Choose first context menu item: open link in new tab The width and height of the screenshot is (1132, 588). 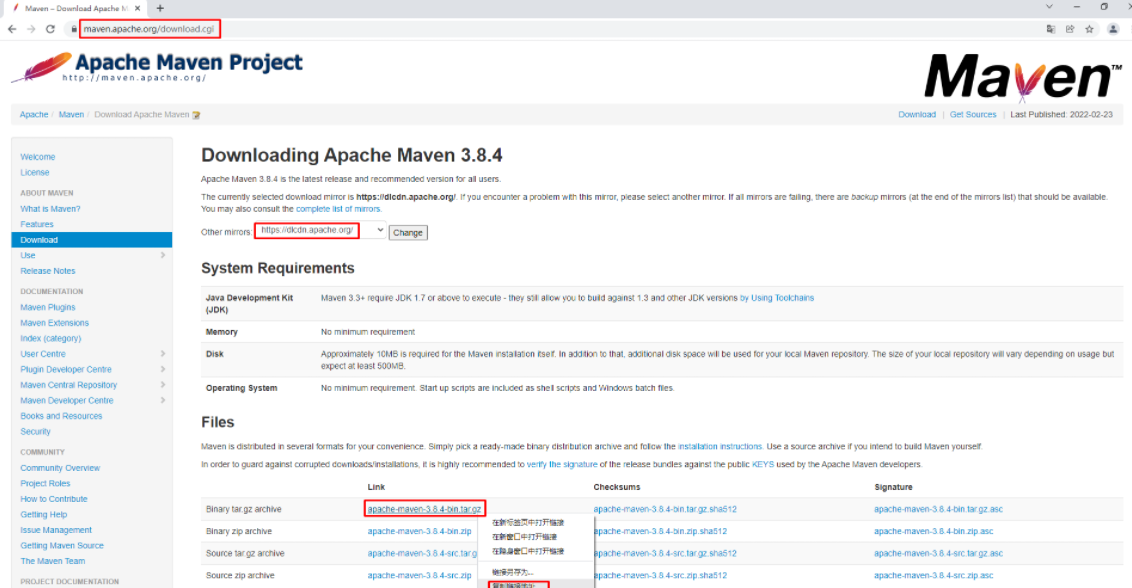tap(535, 522)
